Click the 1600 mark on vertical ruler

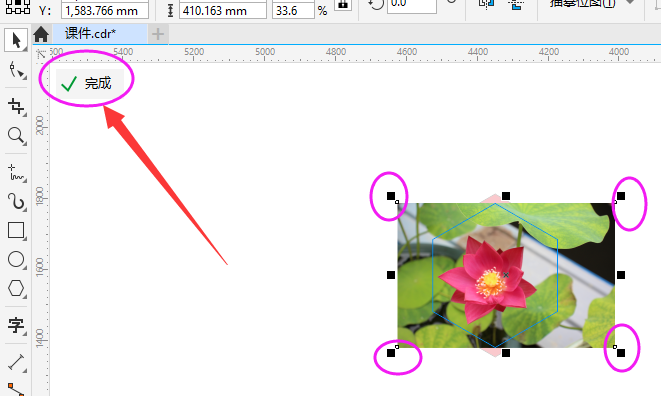pos(40,267)
